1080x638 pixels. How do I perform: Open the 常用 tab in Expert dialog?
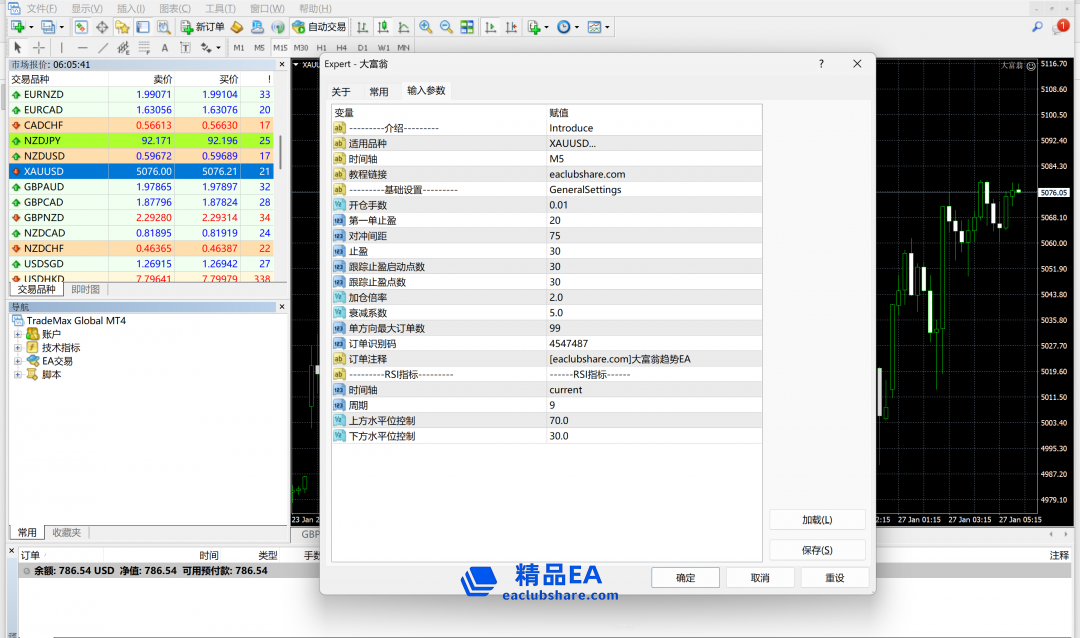click(379, 91)
